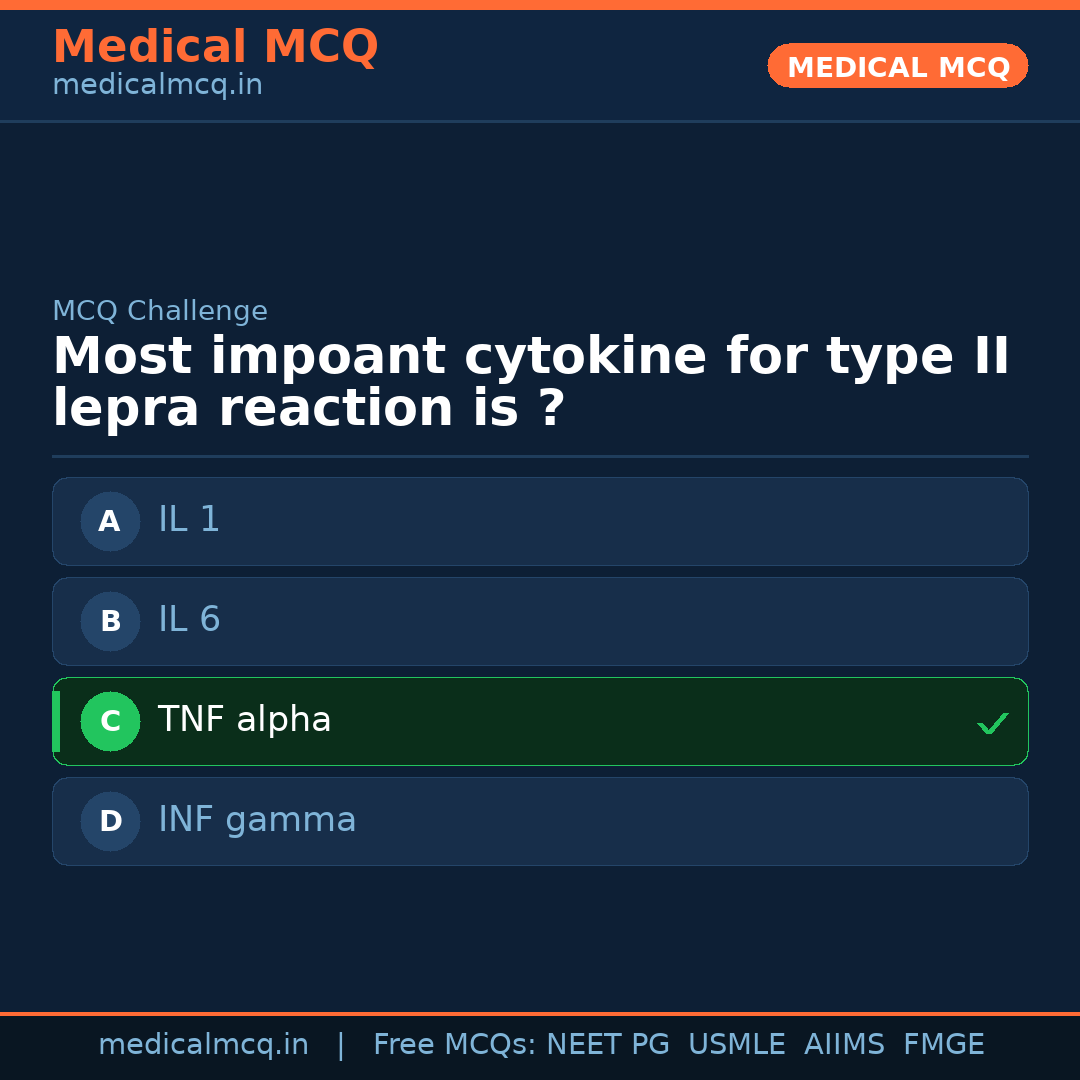The height and width of the screenshot is (1080, 1080).
Task: Click the green checkmark on TNF alpha
Action: (992, 723)
